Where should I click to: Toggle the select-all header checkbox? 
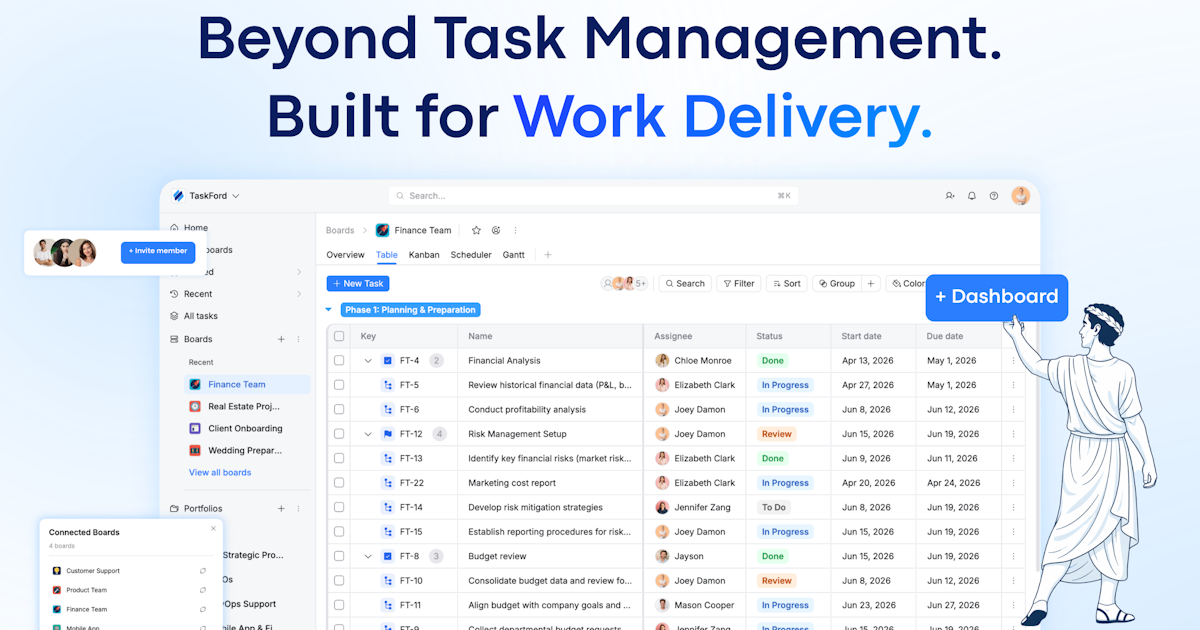coord(339,336)
